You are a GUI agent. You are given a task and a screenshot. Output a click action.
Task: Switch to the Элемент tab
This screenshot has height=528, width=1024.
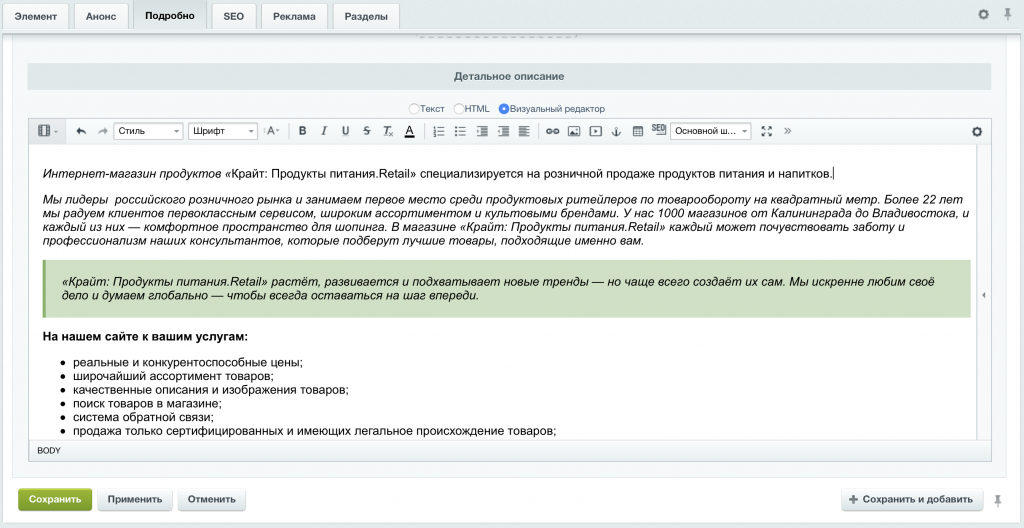click(36, 17)
